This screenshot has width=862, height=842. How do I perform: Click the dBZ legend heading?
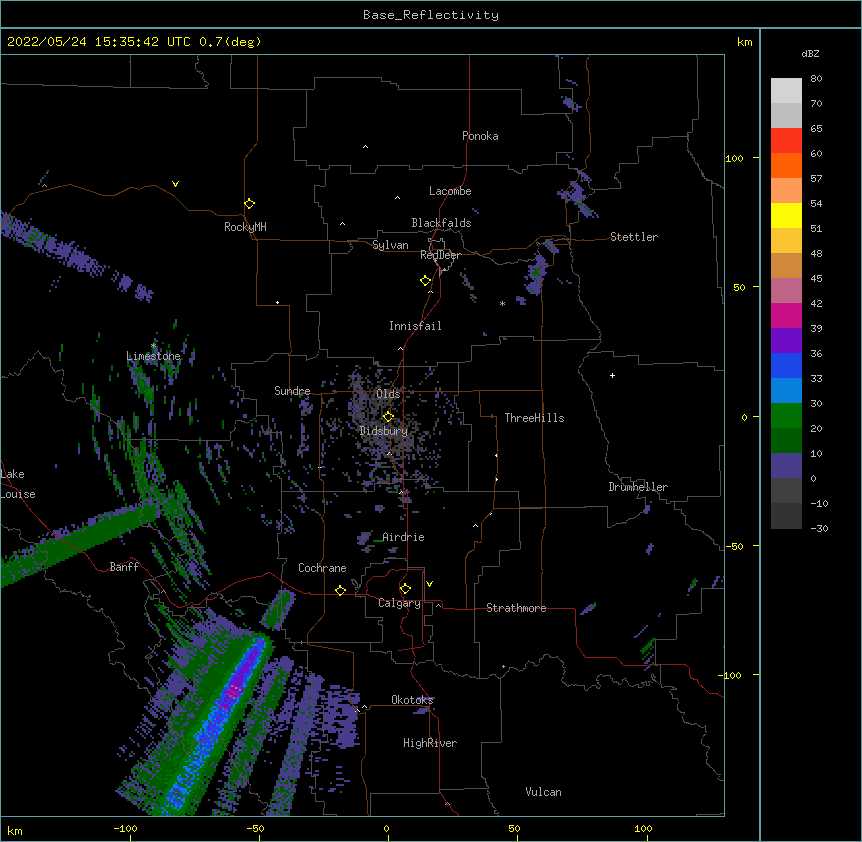coord(810,54)
